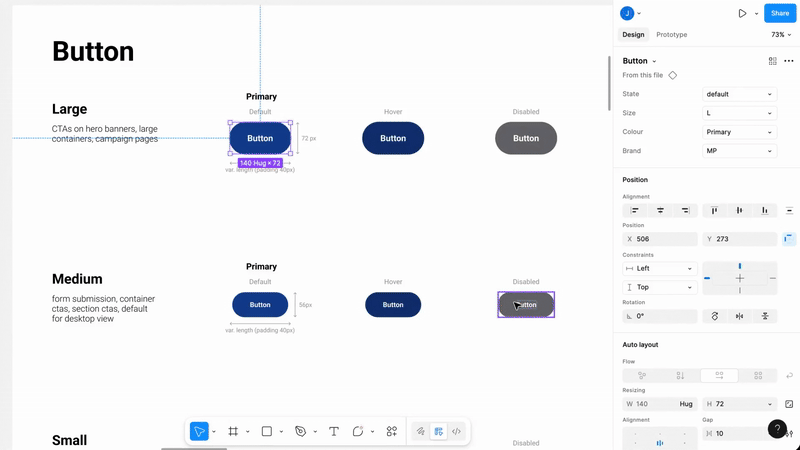Flip the selection horizontally
800x450 pixels.
[x=740, y=316]
